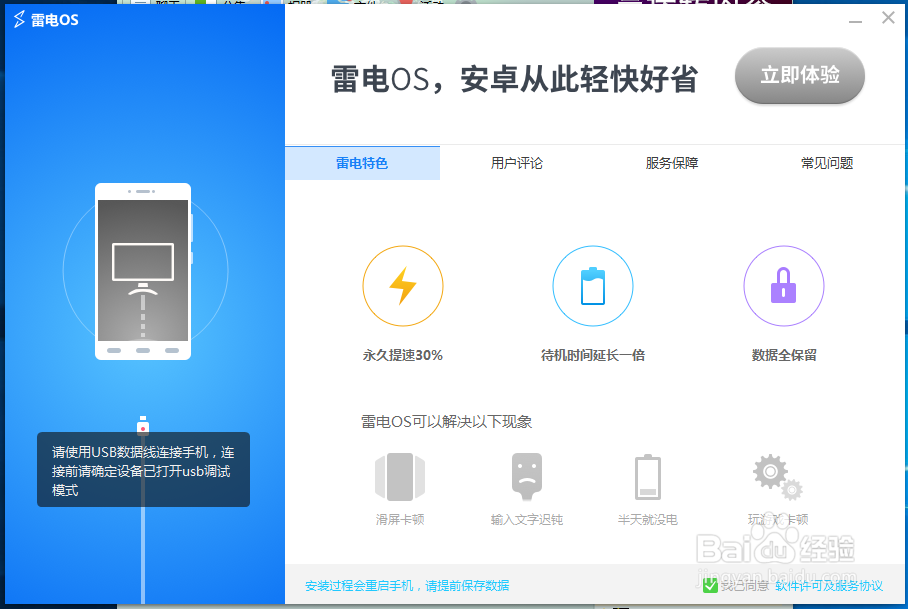Click the 永久提速30% label

pyautogui.click(x=403, y=355)
